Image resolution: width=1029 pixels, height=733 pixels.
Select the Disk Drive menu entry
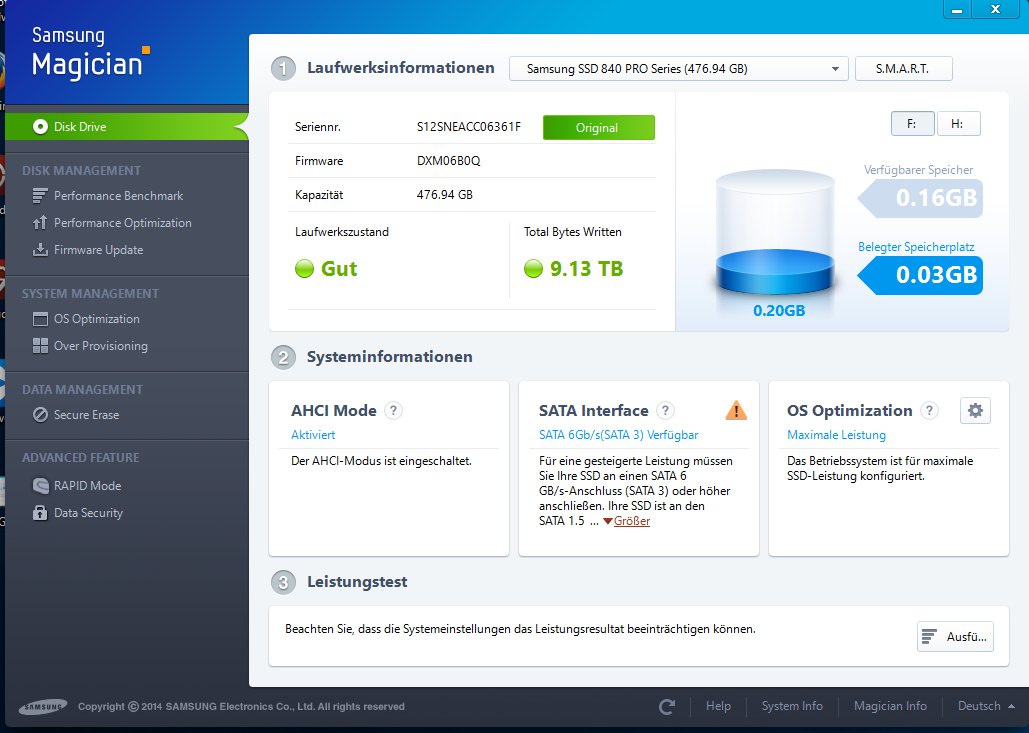127,127
